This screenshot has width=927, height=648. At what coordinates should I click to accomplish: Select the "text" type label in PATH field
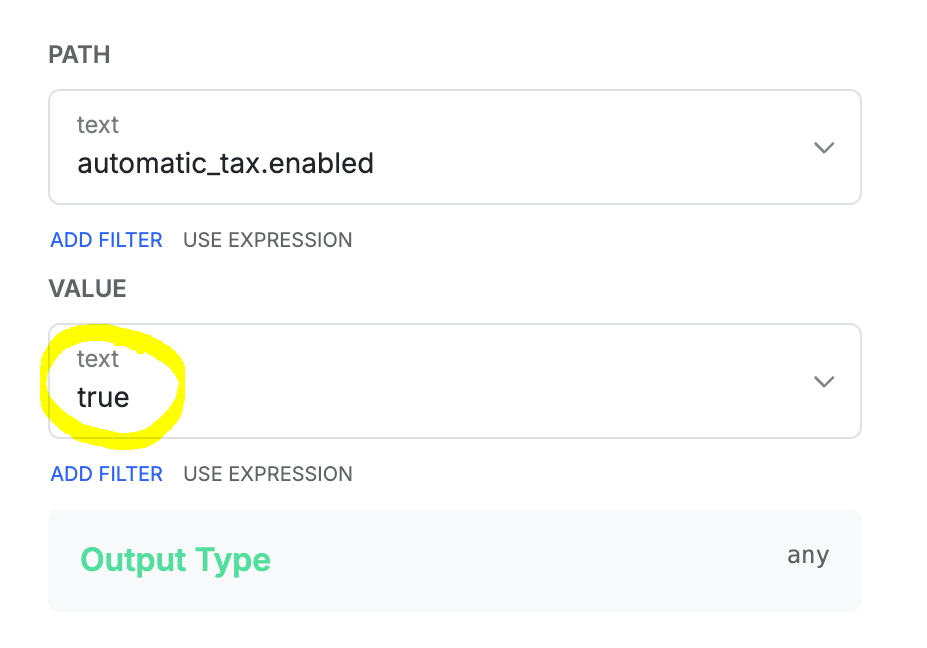click(98, 125)
